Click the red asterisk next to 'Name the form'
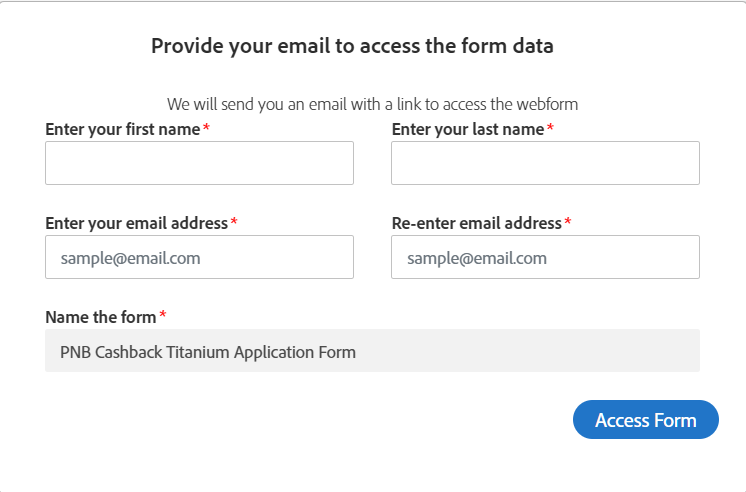The height and width of the screenshot is (492, 746). (x=163, y=317)
